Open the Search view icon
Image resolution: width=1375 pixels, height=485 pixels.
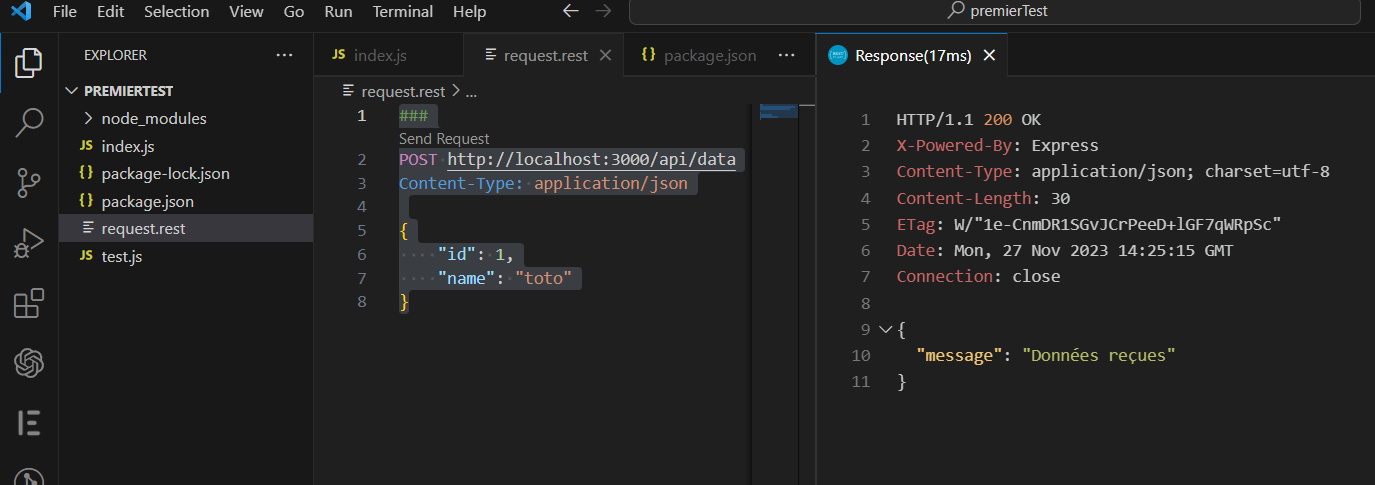pyautogui.click(x=29, y=123)
